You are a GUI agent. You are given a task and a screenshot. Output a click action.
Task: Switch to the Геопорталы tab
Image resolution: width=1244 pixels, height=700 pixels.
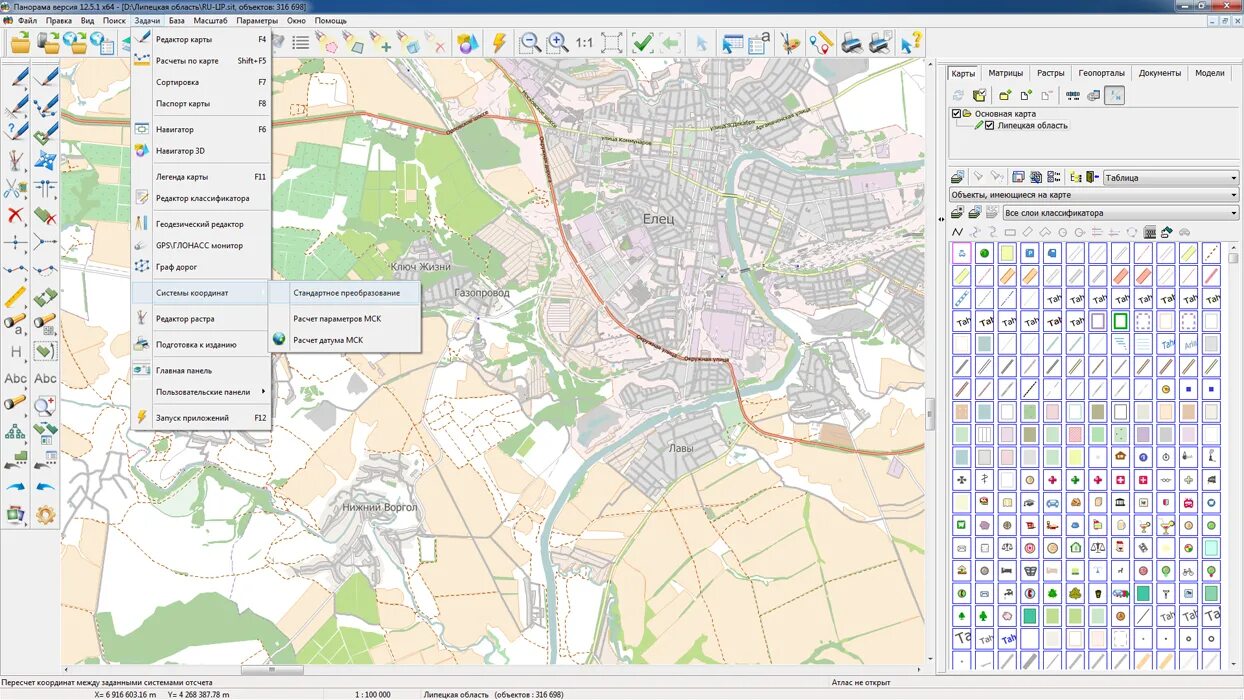pyautogui.click(x=1101, y=73)
